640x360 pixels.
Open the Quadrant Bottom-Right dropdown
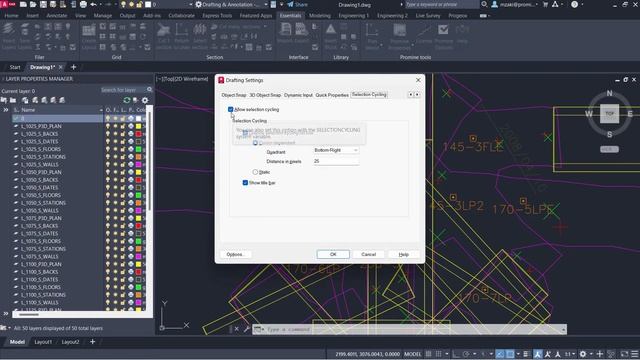click(x=336, y=150)
